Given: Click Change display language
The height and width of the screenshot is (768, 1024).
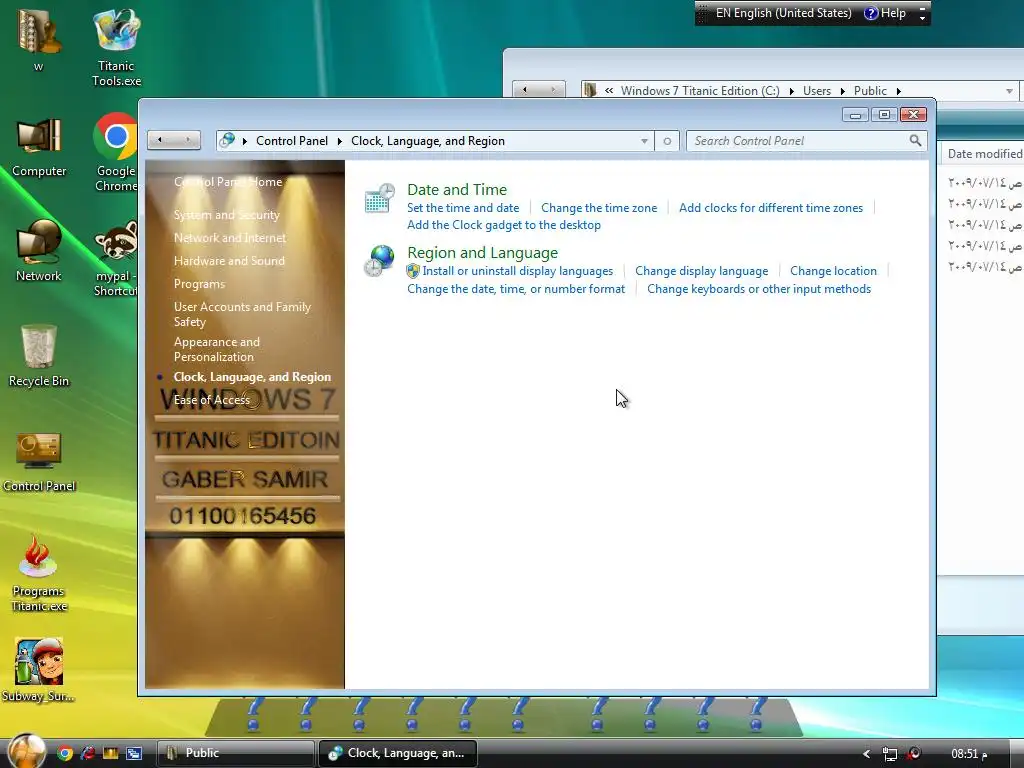Looking at the screenshot, I should 701,271.
